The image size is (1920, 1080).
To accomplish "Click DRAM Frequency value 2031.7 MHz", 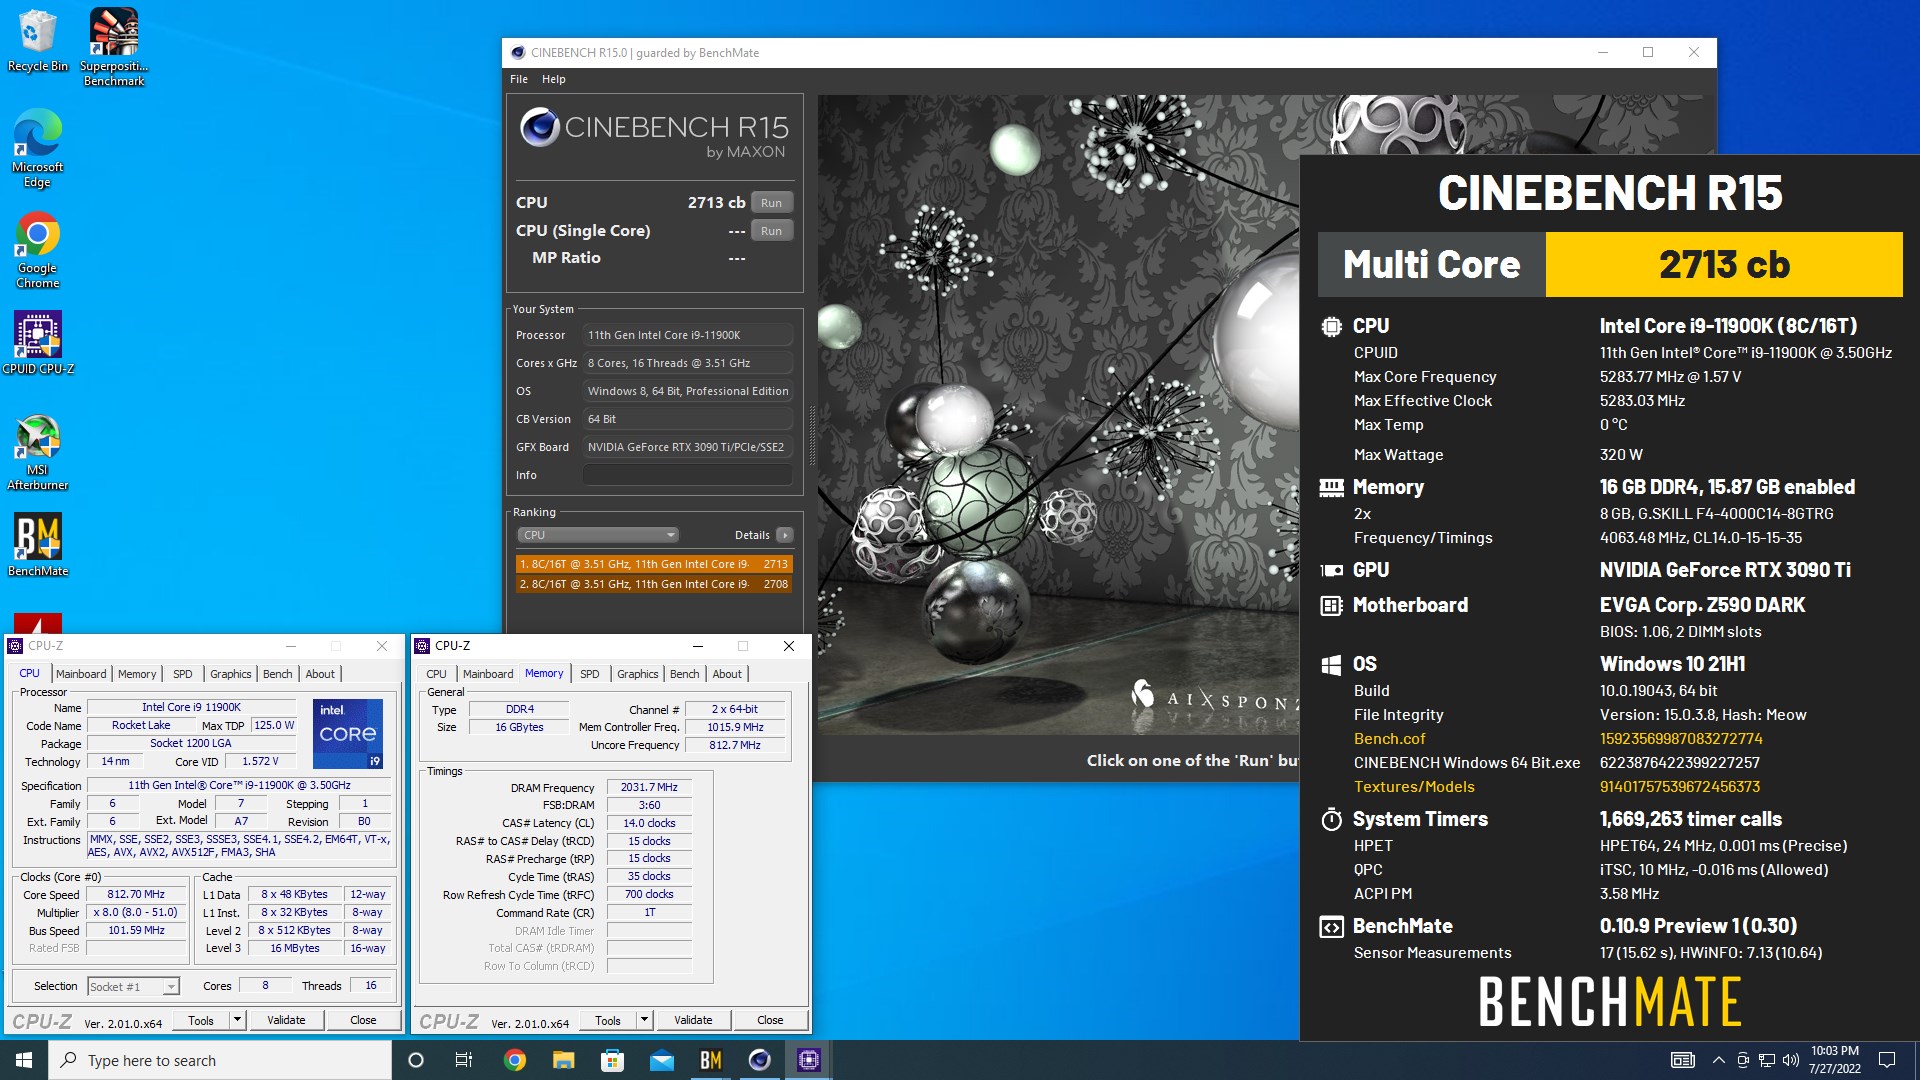I will [x=649, y=788].
